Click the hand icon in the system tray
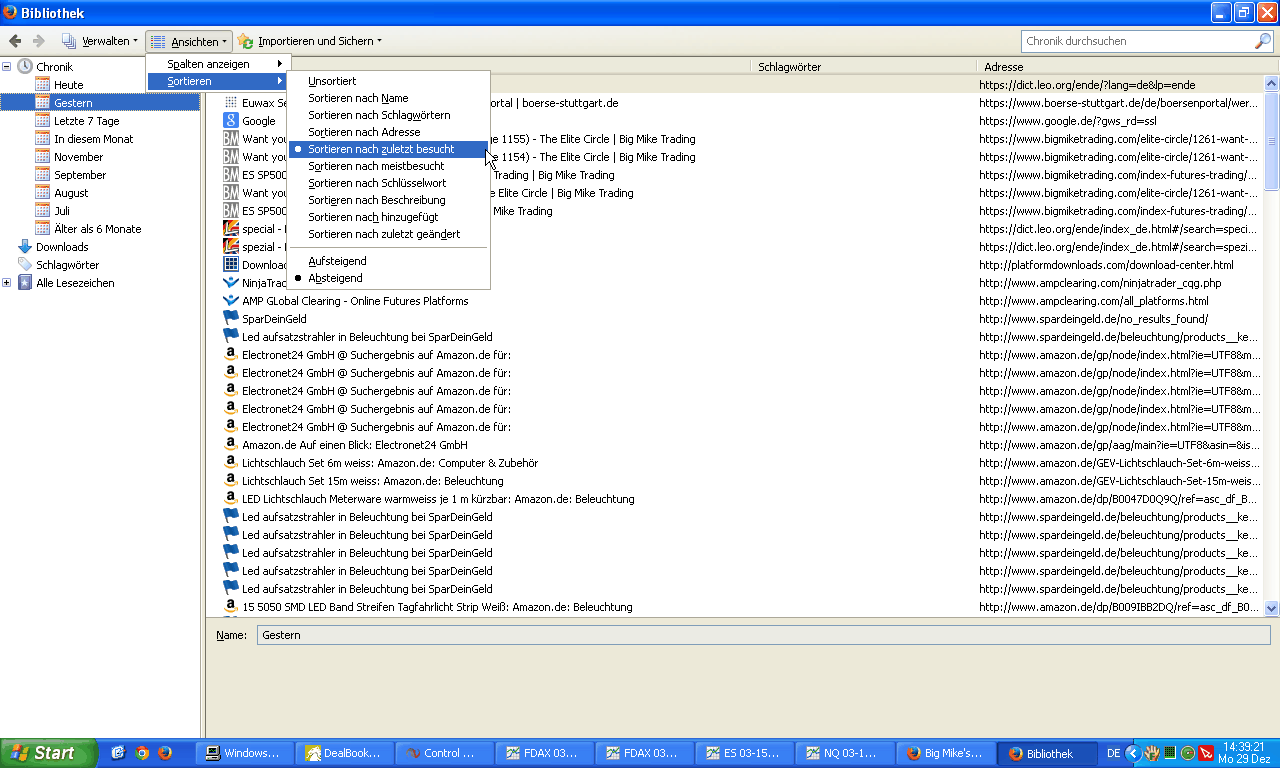 [x=1151, y=753]
